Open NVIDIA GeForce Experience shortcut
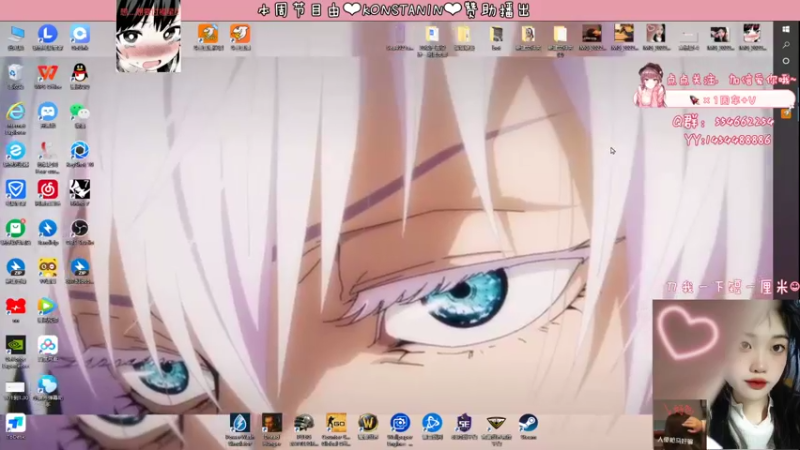The width and height of the screenshot is (800, 450). click(16, 345)
